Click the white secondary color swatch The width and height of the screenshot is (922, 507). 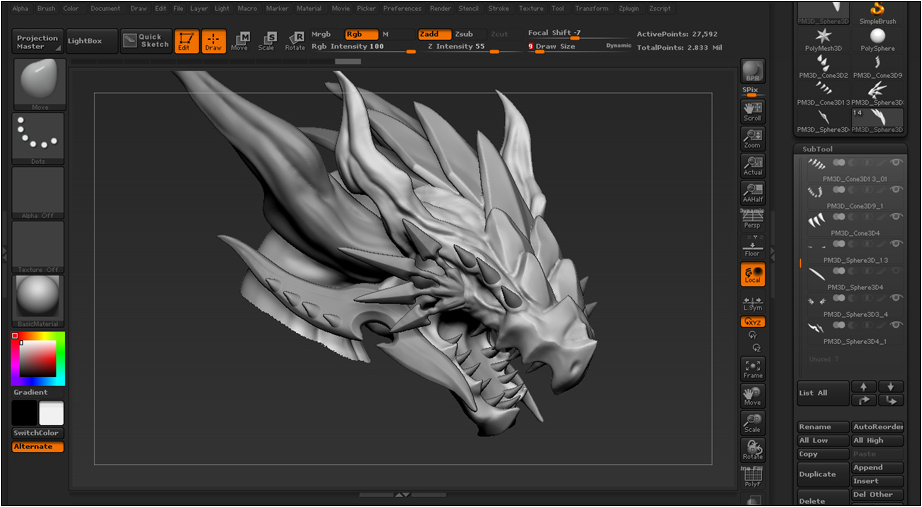click(51, 413)
